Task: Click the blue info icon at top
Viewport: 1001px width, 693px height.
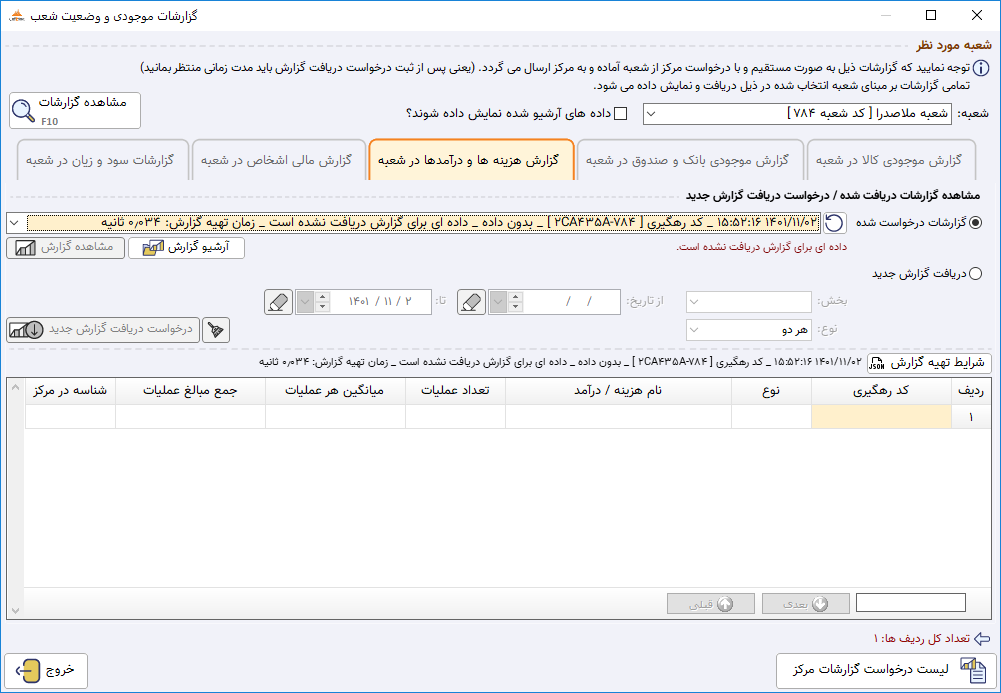Action: [981, 68]
